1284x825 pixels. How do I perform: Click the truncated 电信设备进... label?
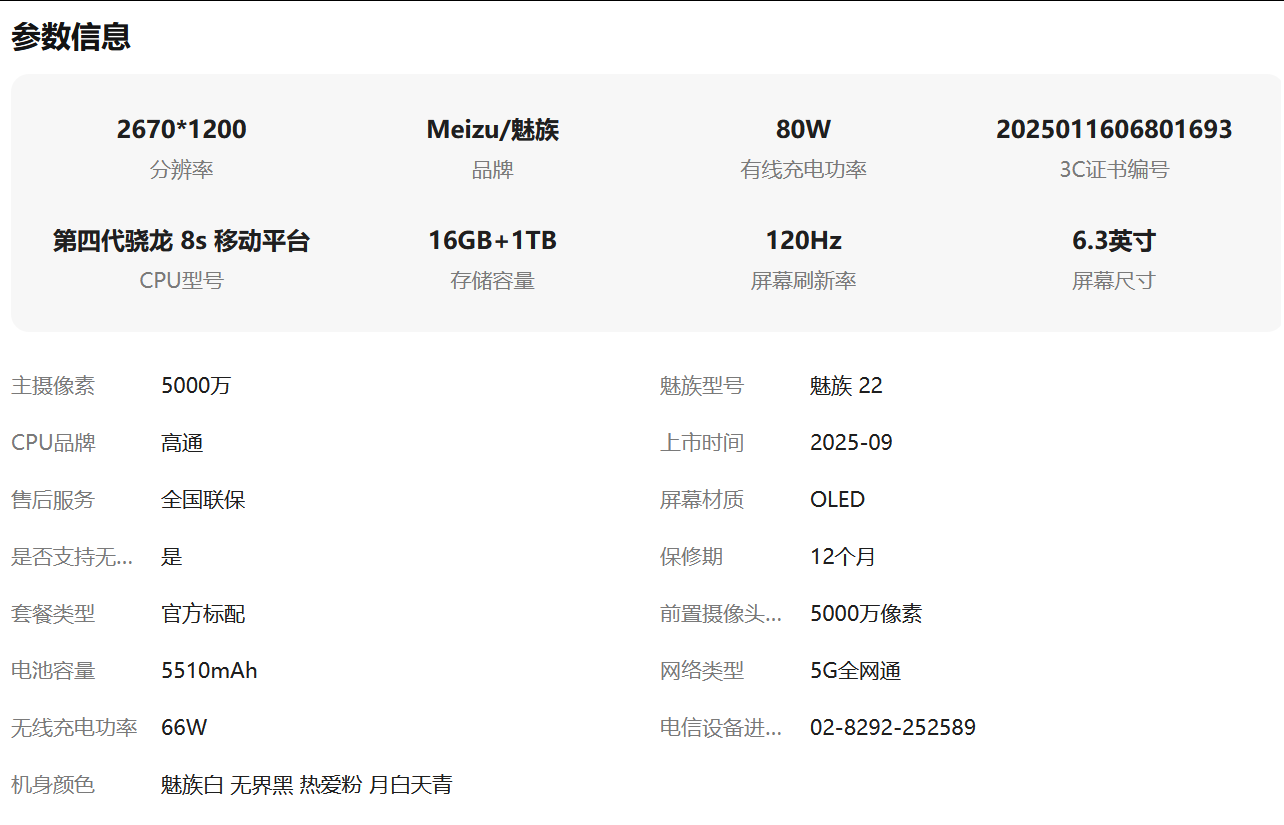pos(721,728)
